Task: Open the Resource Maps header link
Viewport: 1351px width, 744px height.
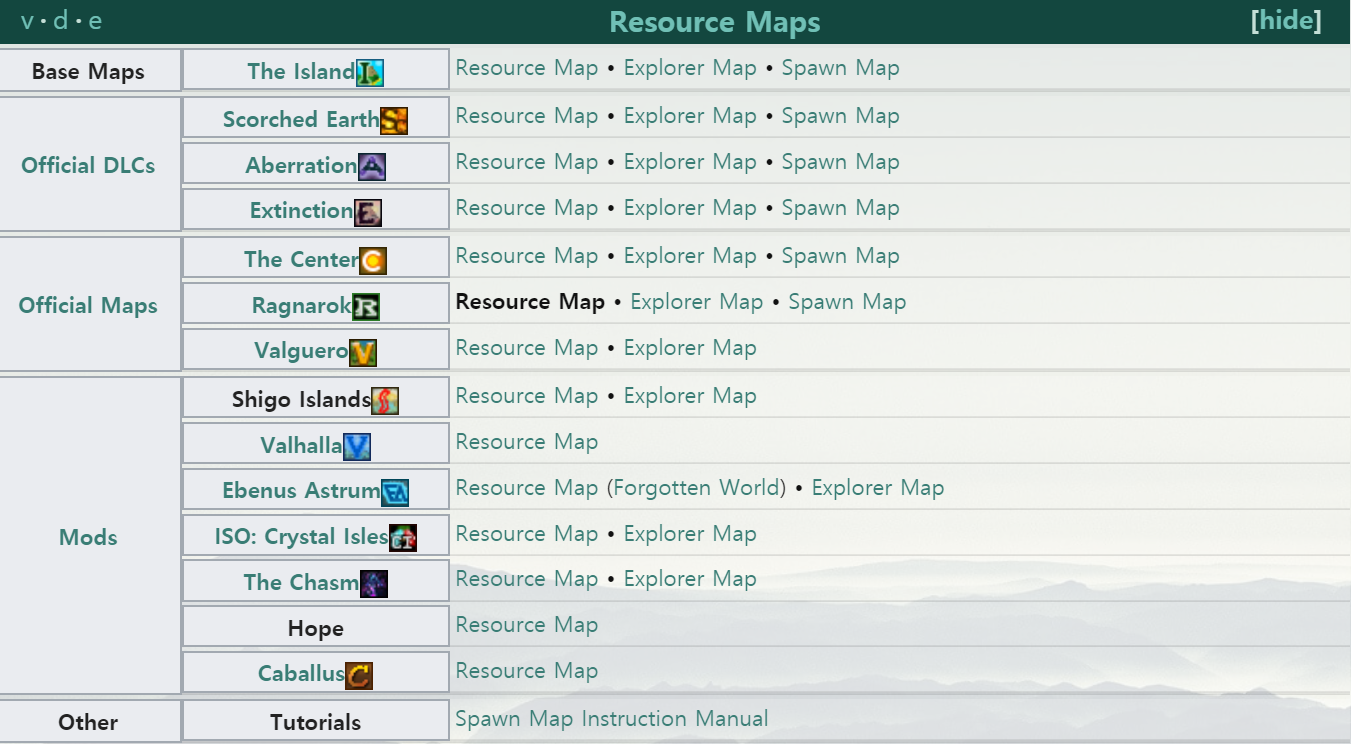Action: coord(715,22)
